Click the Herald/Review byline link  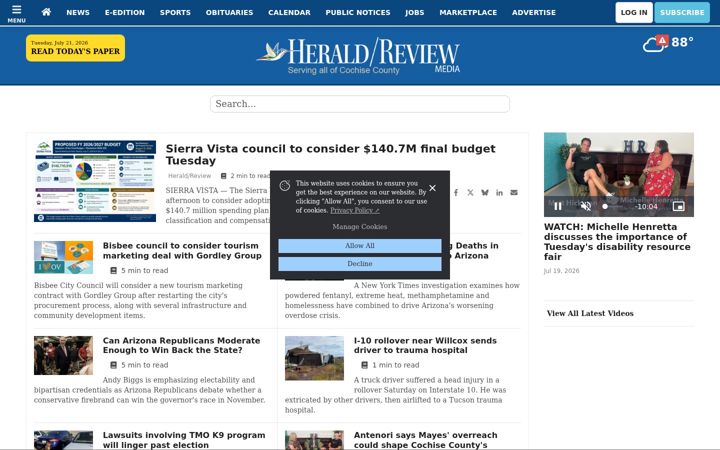[x=189, y=176]
